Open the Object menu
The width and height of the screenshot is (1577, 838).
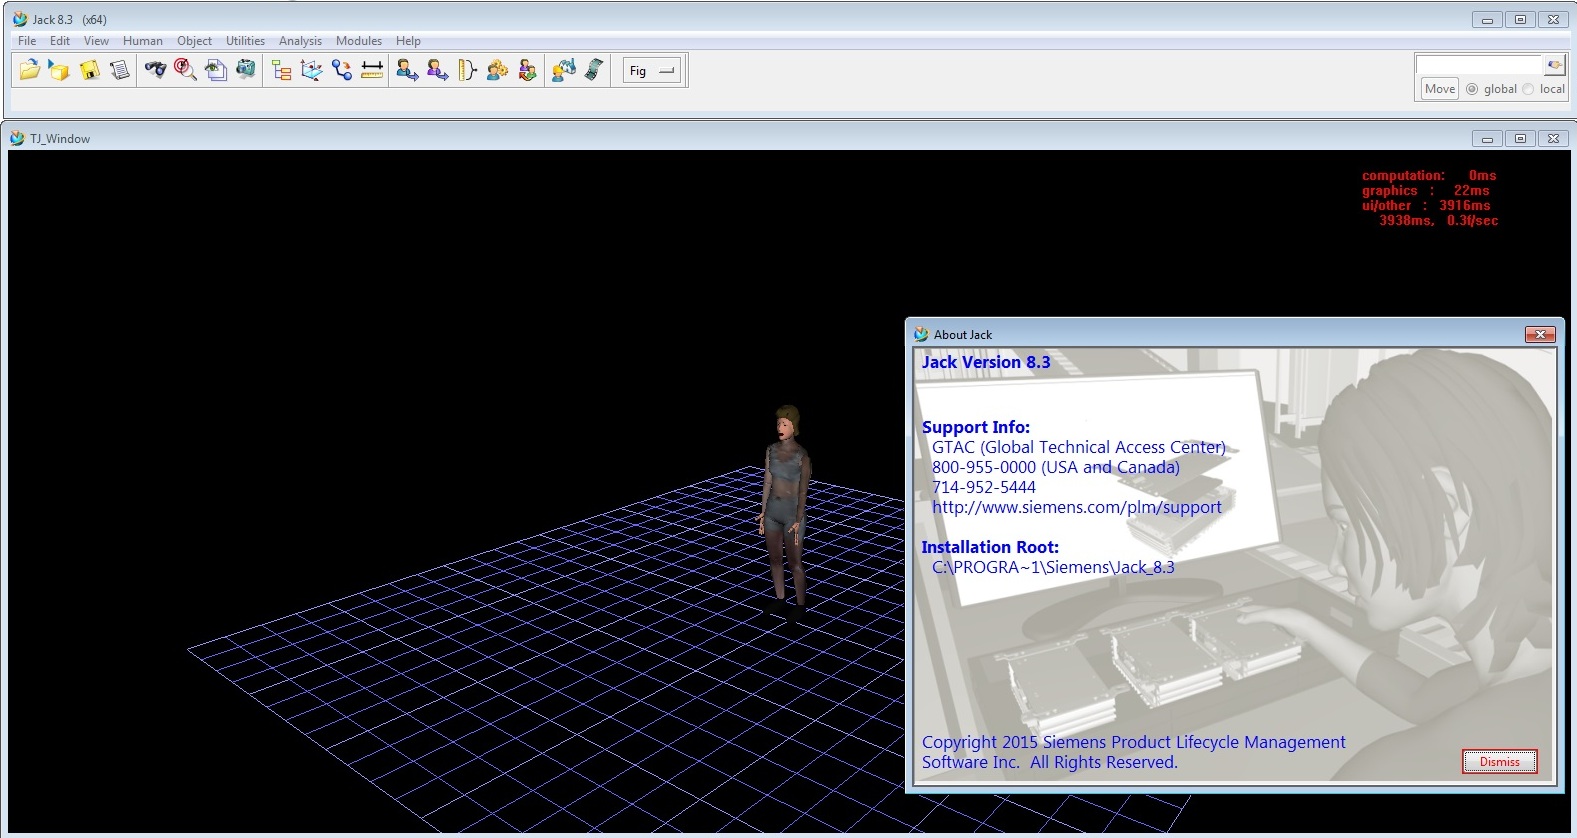point(194,41)
